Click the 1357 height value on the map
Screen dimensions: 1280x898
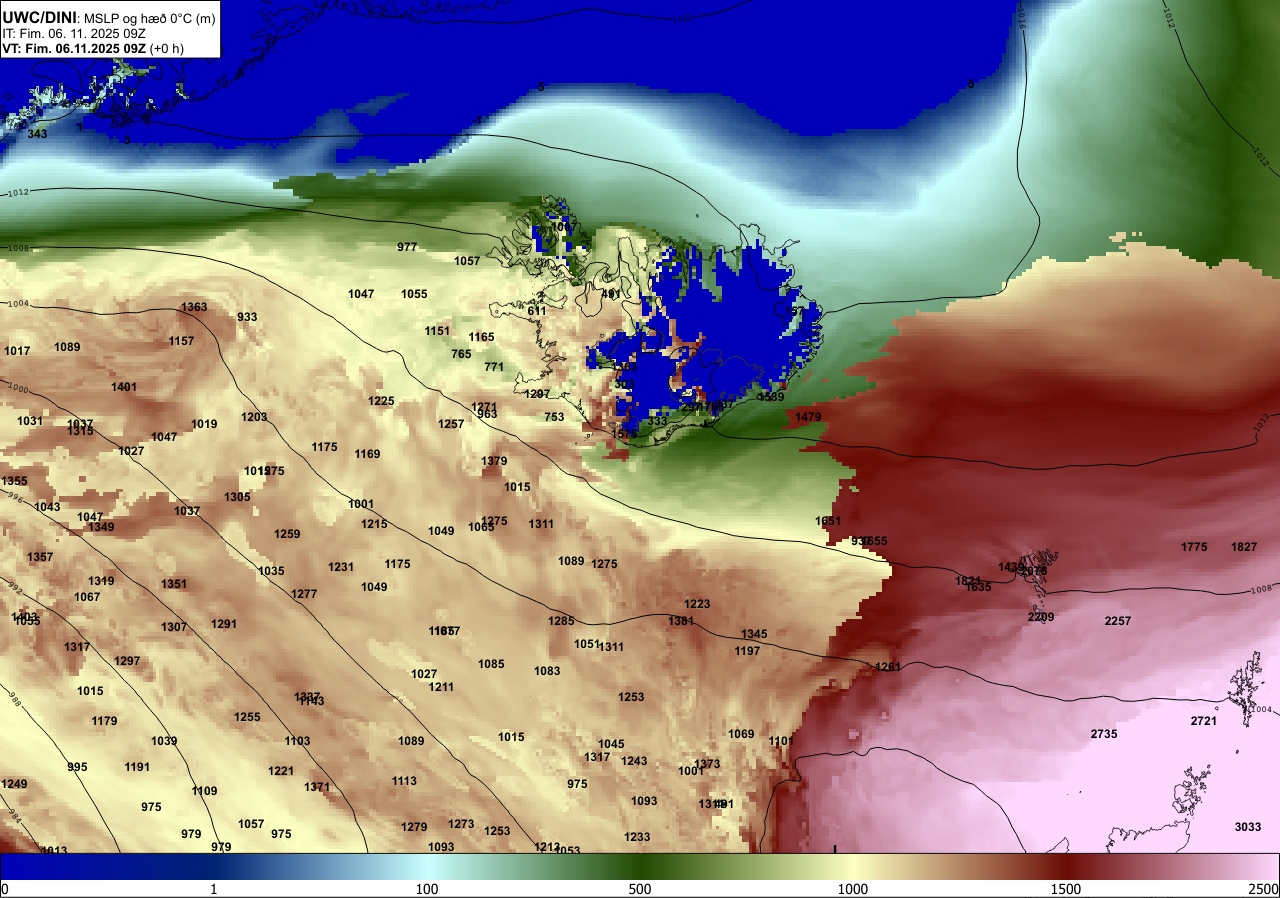coord(40,557)
